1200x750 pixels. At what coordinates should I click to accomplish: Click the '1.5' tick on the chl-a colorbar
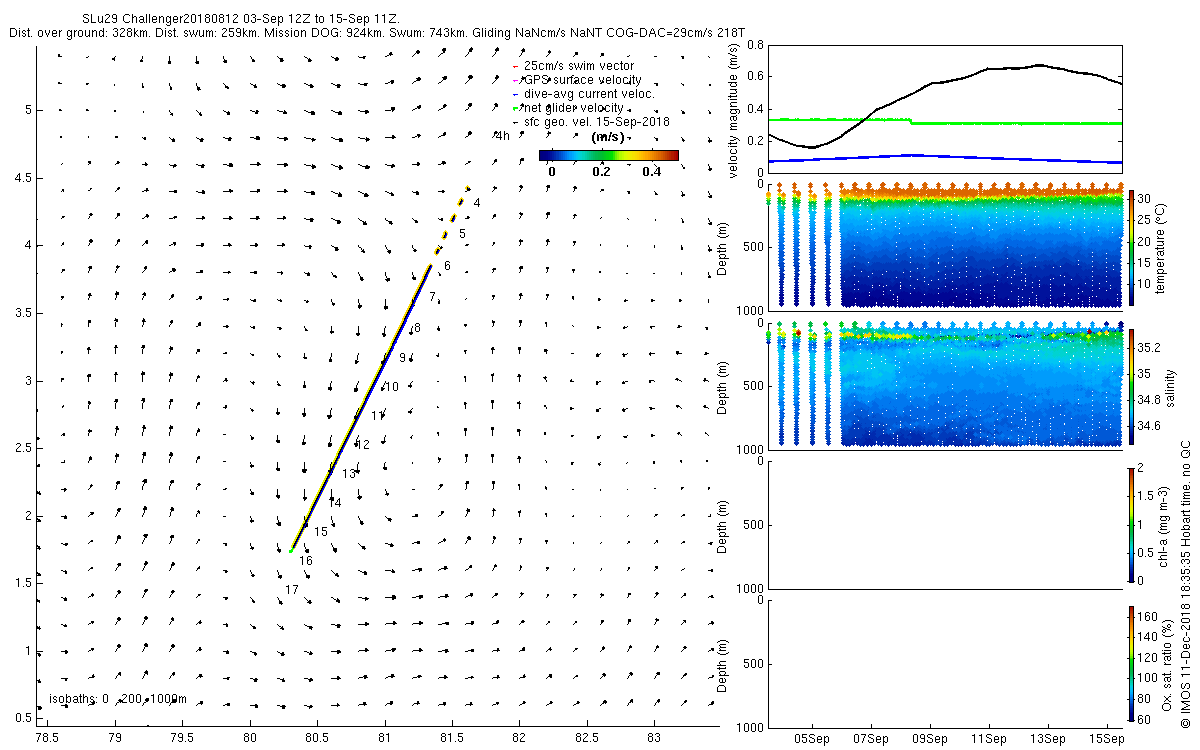pos(1147,494)
